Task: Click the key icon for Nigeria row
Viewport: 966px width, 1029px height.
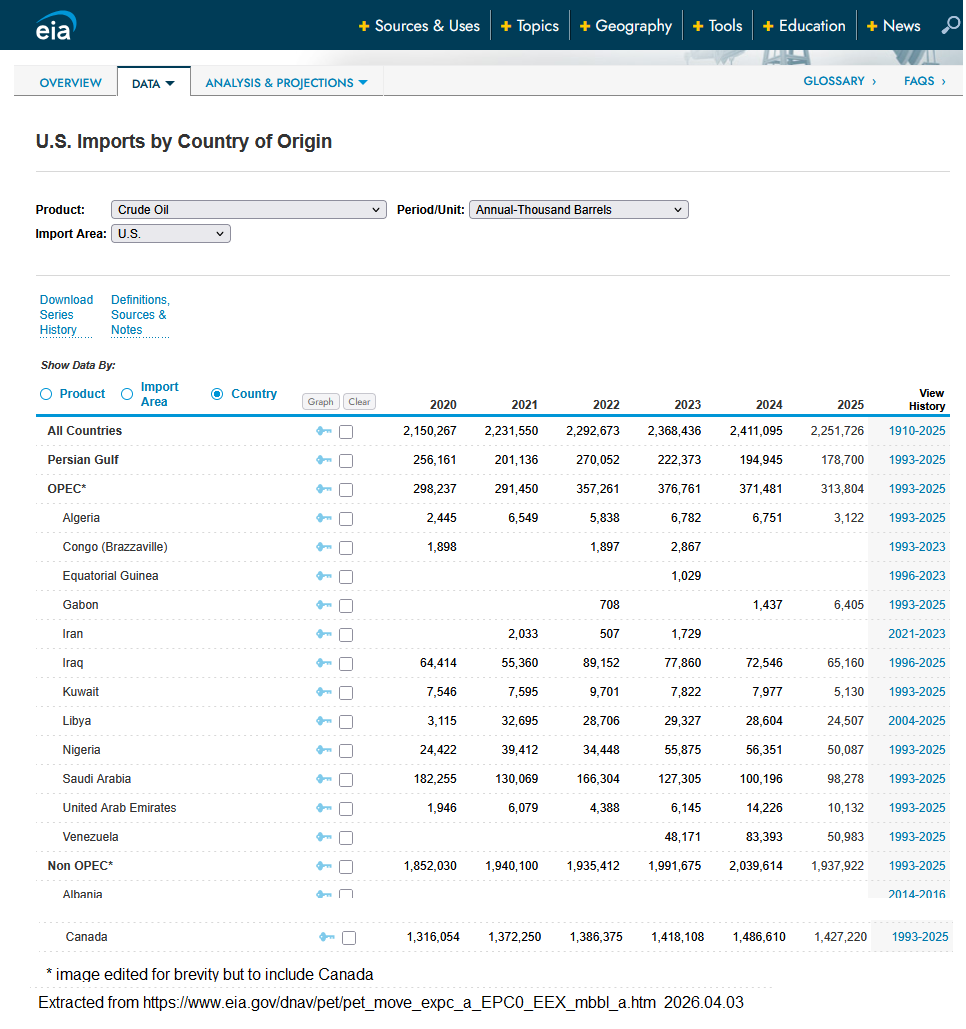Action: [x=323, y=750]
